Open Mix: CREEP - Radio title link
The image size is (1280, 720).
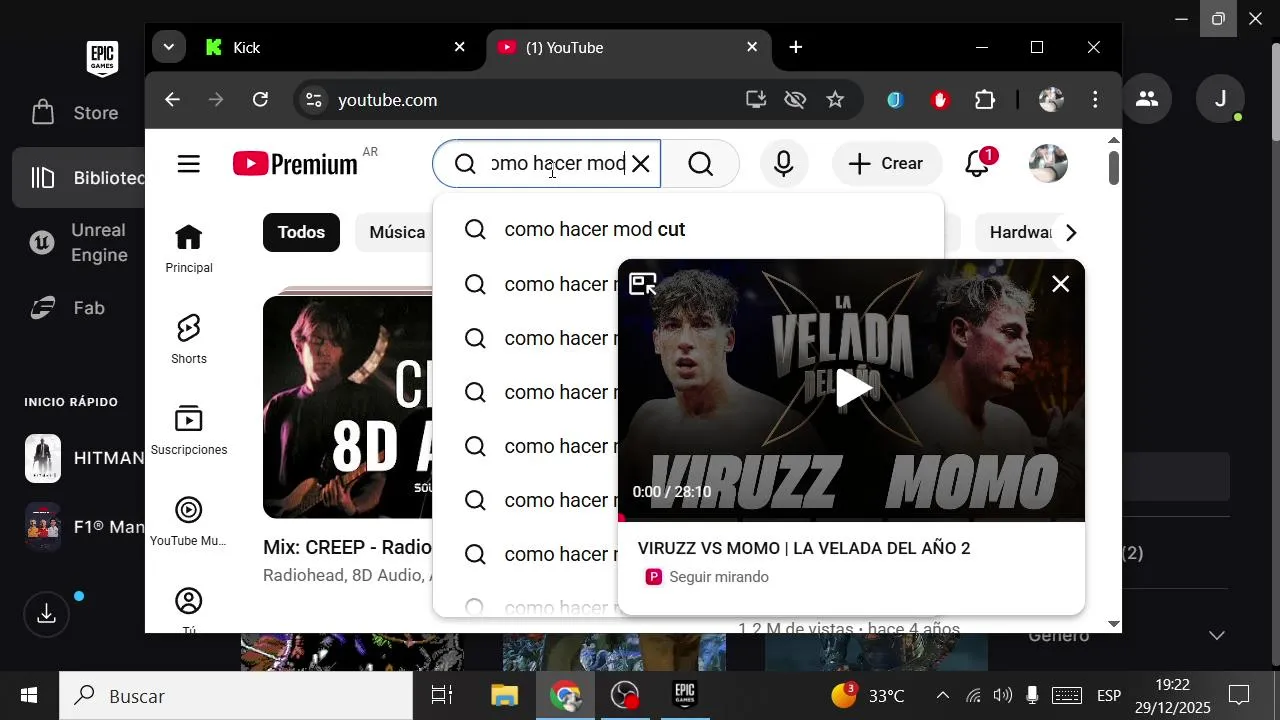(x=348, y=547)
